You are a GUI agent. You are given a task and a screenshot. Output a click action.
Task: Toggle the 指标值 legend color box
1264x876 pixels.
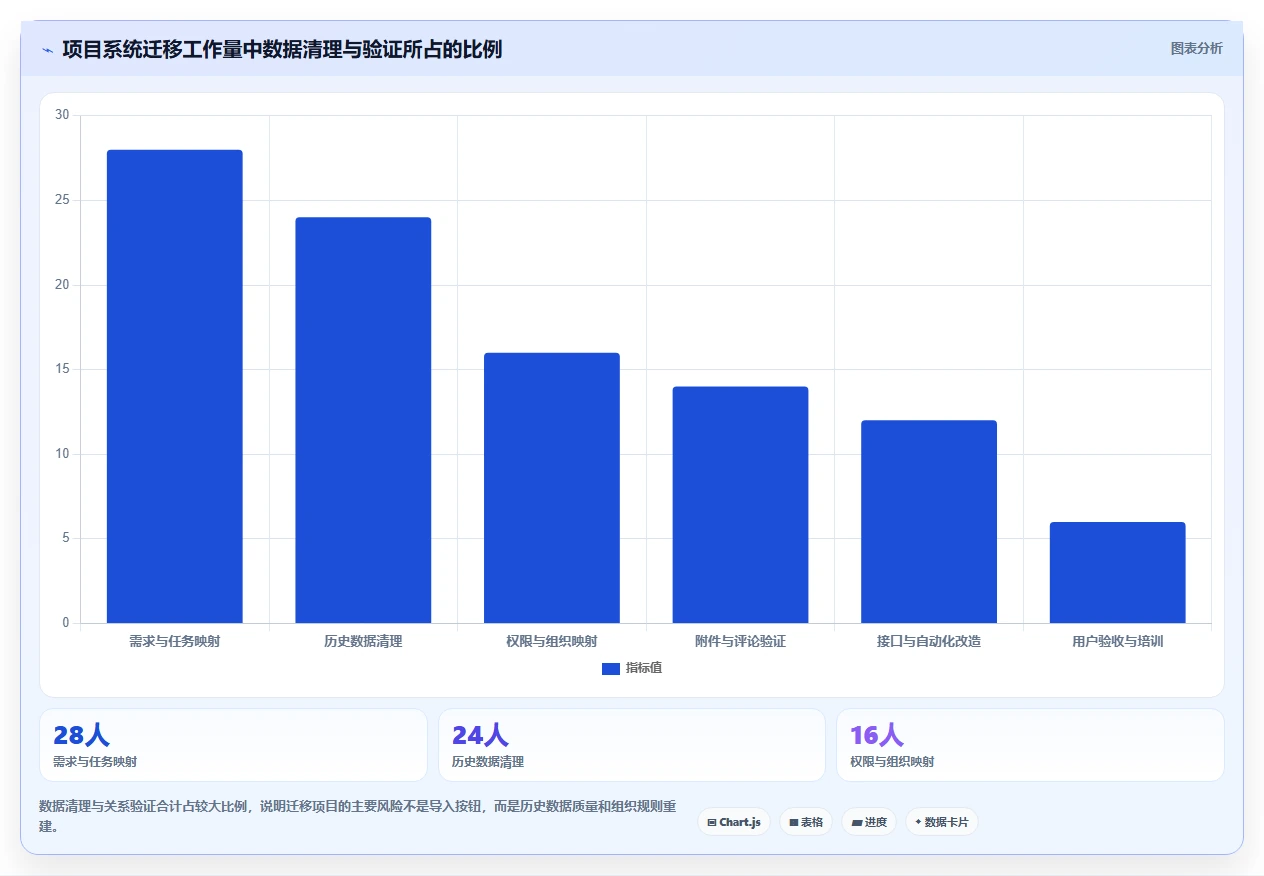pos(611,669)
